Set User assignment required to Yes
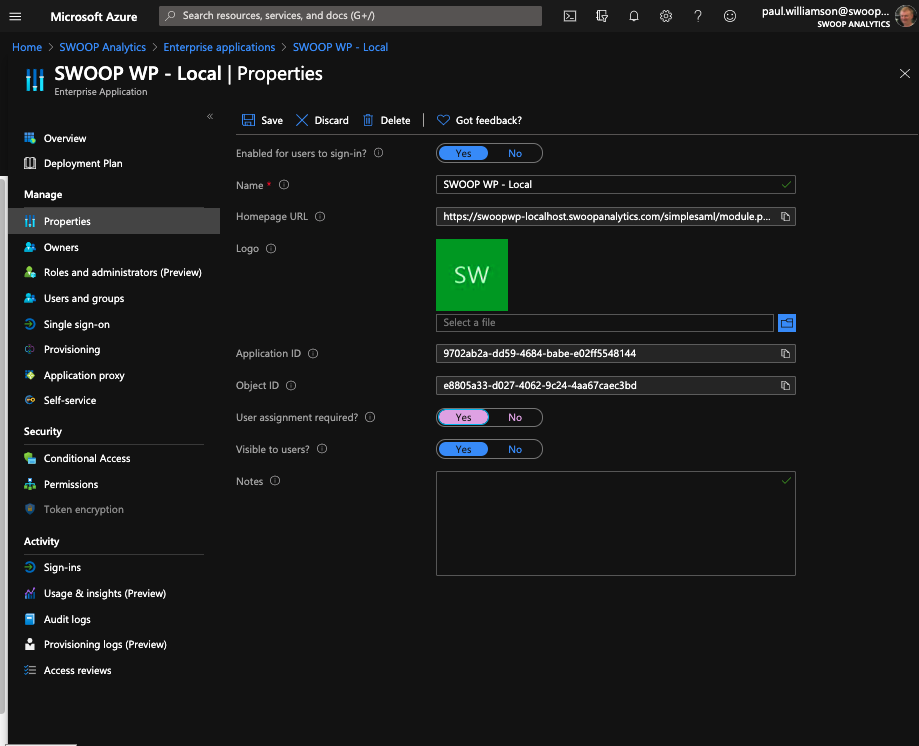Viewport: 919px width, 746px height. (x=463, y=417)
